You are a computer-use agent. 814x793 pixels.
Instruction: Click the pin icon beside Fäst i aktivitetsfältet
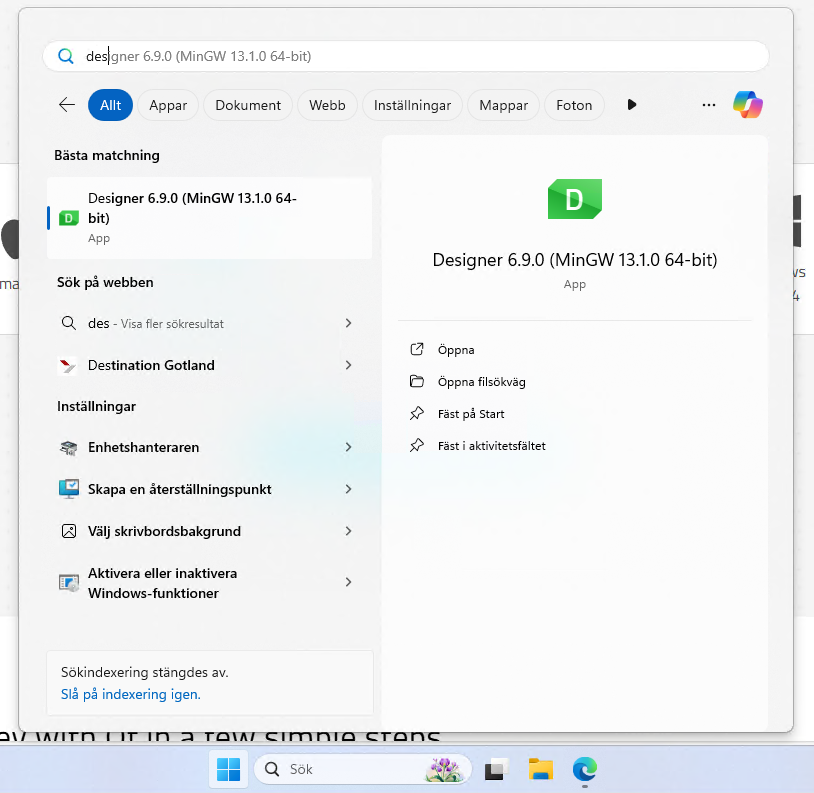click(417, 445)
